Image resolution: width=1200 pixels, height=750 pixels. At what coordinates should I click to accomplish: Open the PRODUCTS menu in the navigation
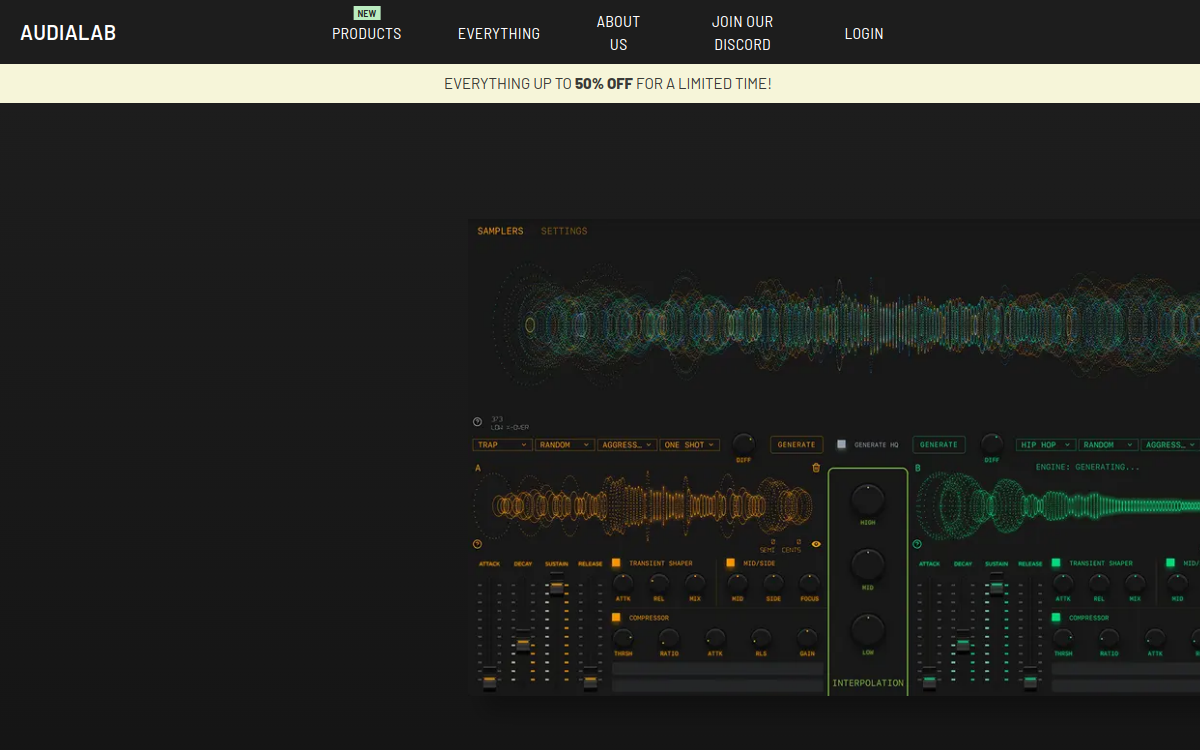(366, 33)
